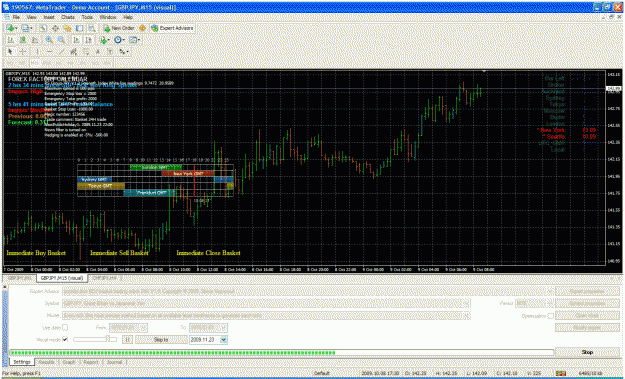Click the New Order button

pyautogui.click(x=119, y=28)
